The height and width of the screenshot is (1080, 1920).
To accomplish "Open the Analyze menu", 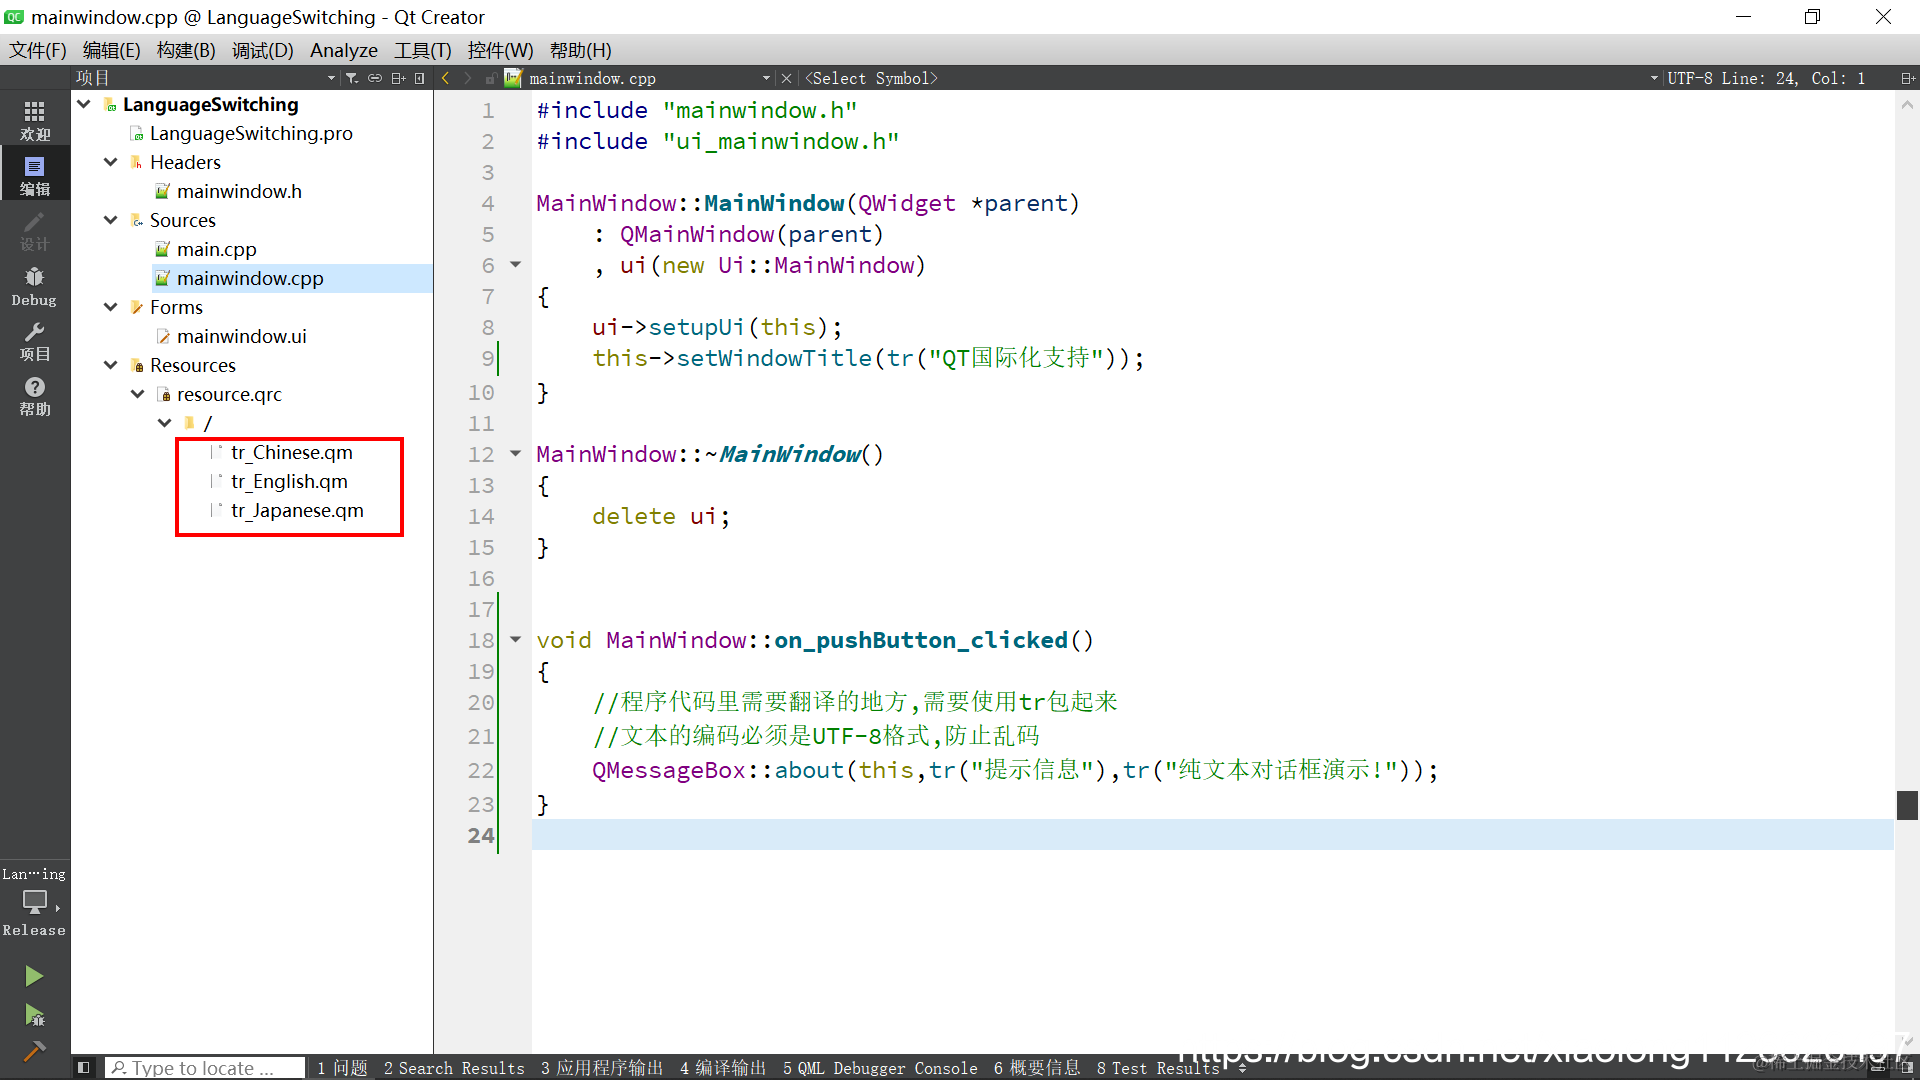I will click(x=344, y=50).
